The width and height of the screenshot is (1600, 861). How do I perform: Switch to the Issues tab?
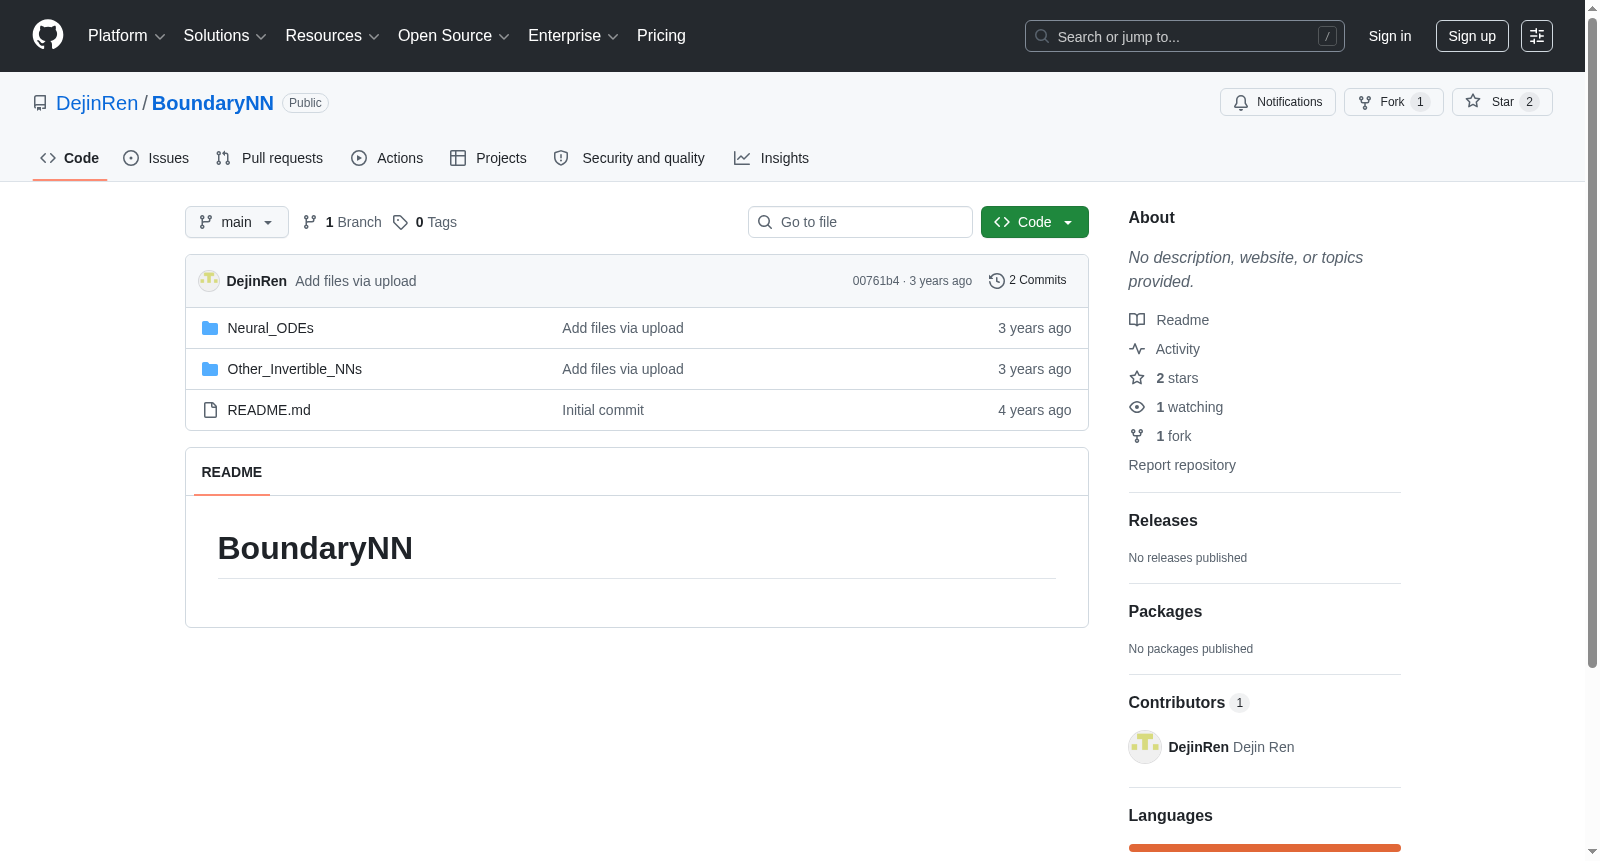click(156, 158)
